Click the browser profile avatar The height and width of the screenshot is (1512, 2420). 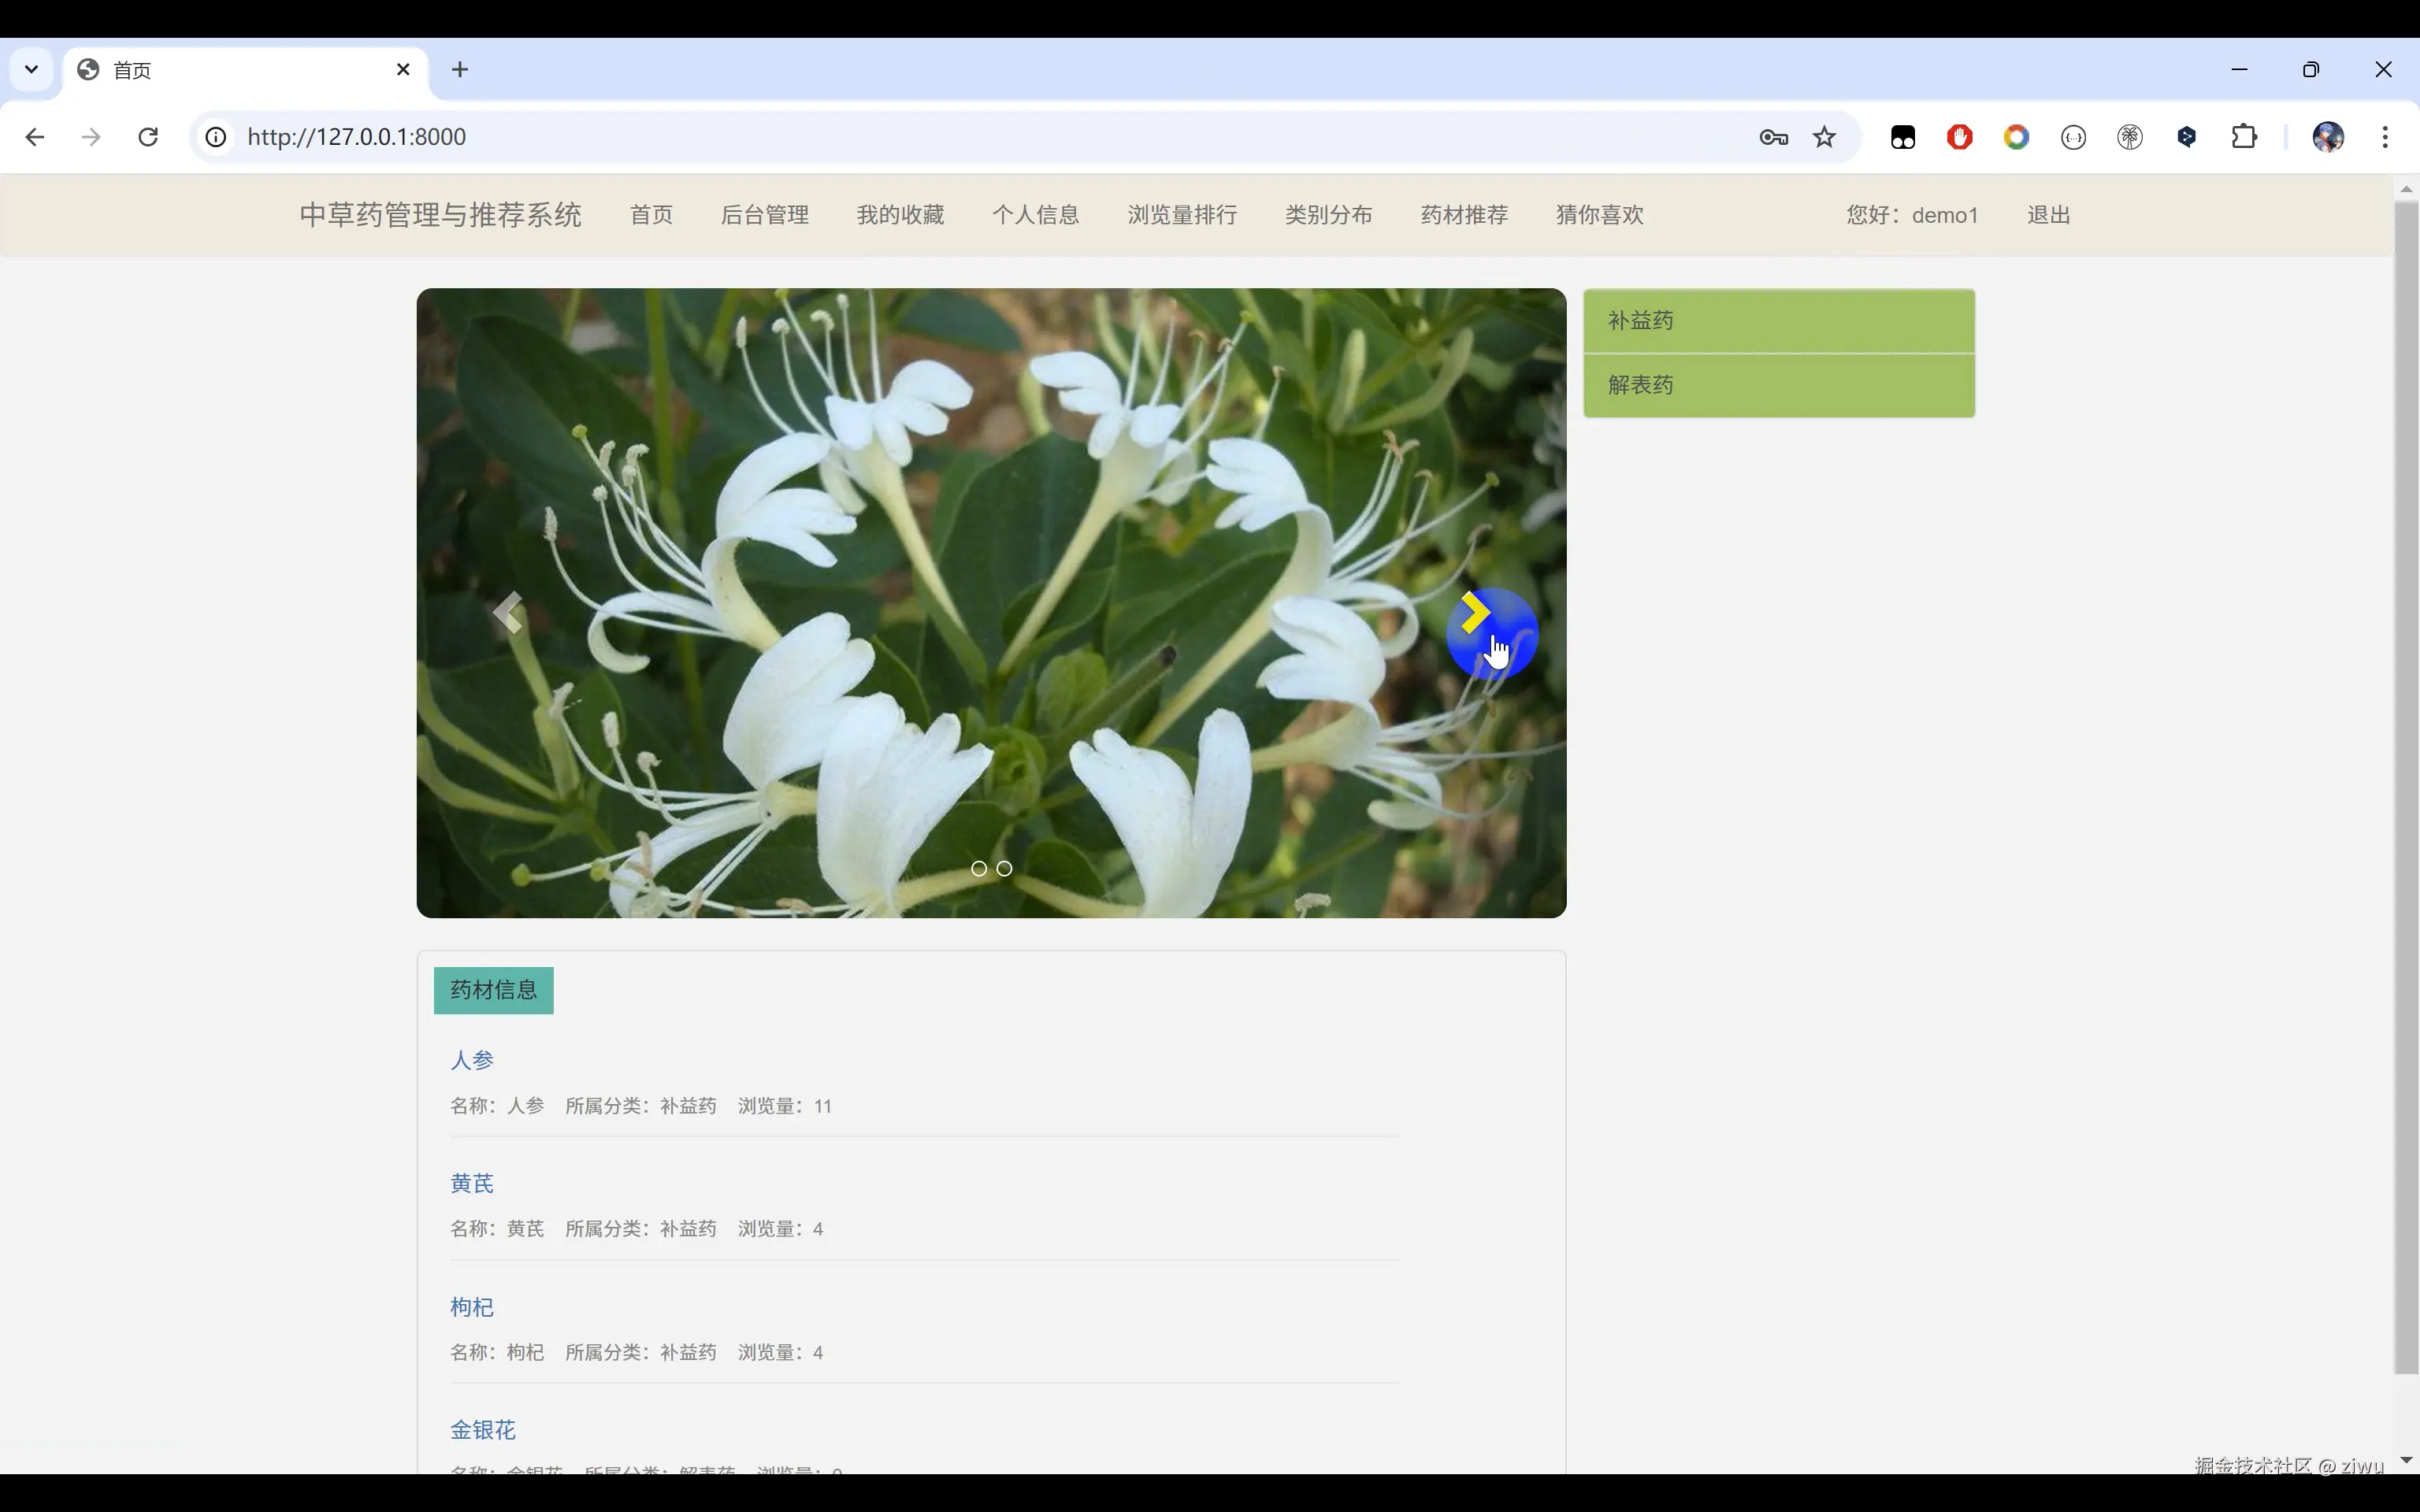point(2328,137)
